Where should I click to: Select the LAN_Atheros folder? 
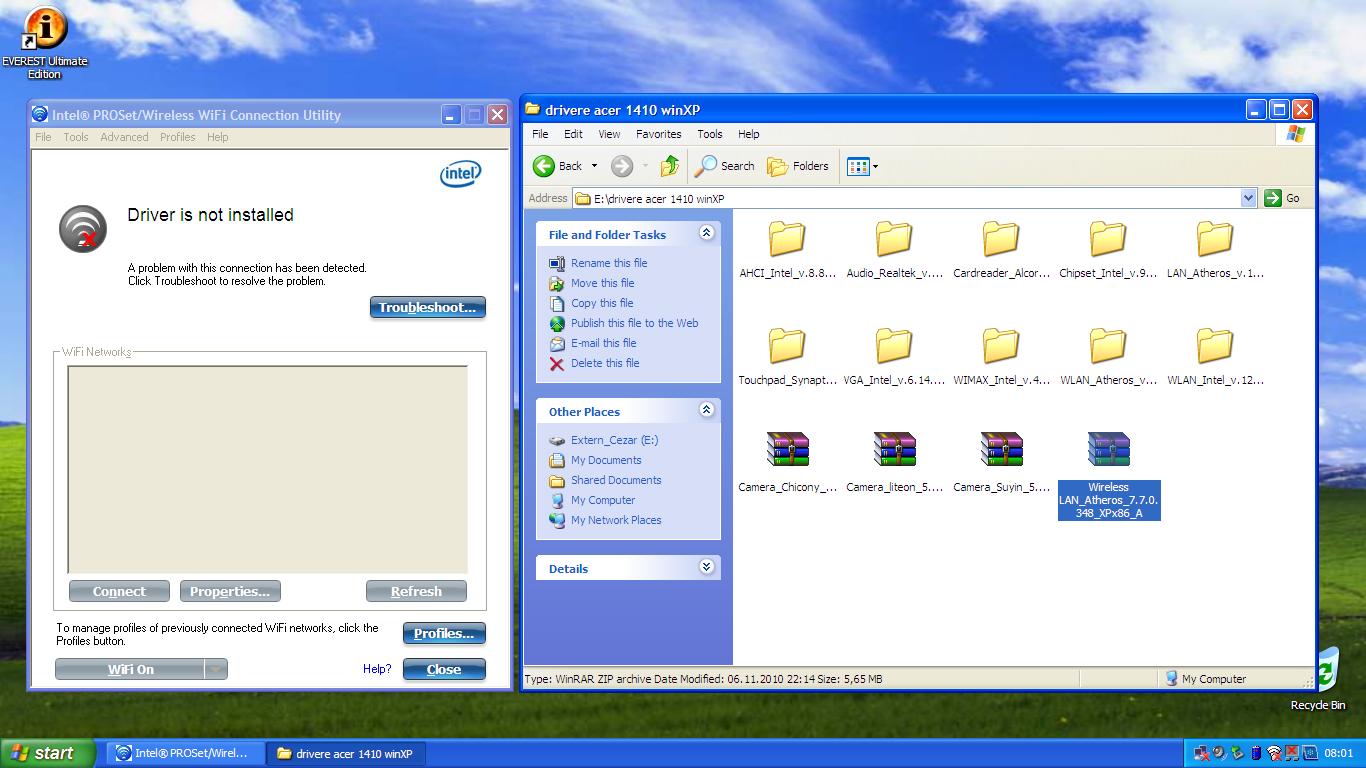pyautogui.click(x=1215, y=249)
